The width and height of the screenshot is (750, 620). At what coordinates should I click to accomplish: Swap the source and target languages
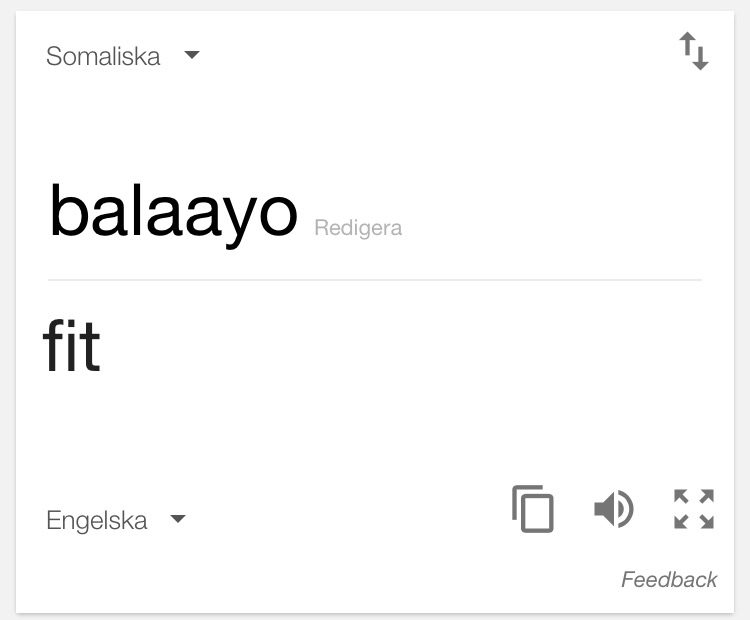click(x=694, y=51)
